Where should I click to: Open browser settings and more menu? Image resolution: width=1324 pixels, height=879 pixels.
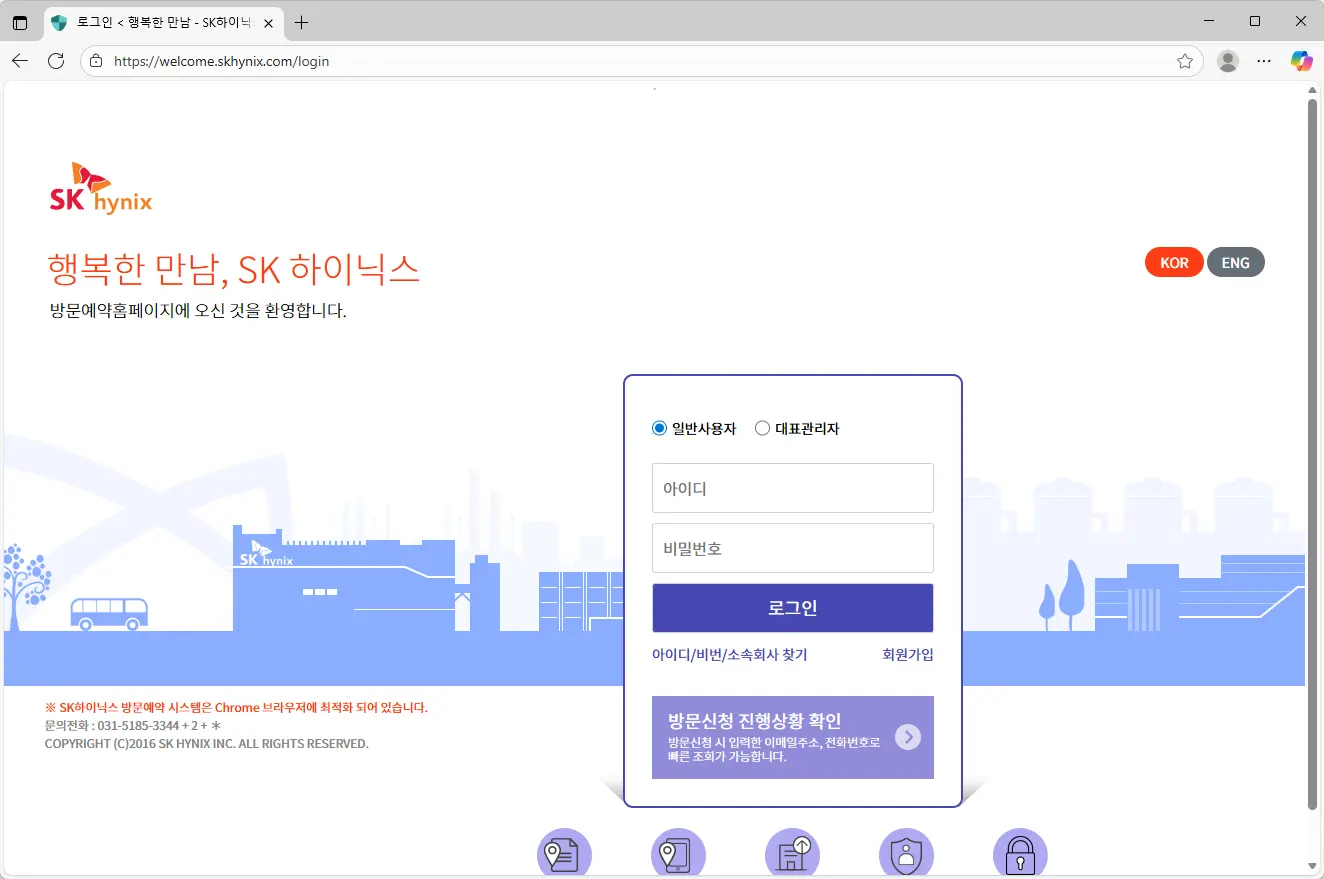point(1264,61)
